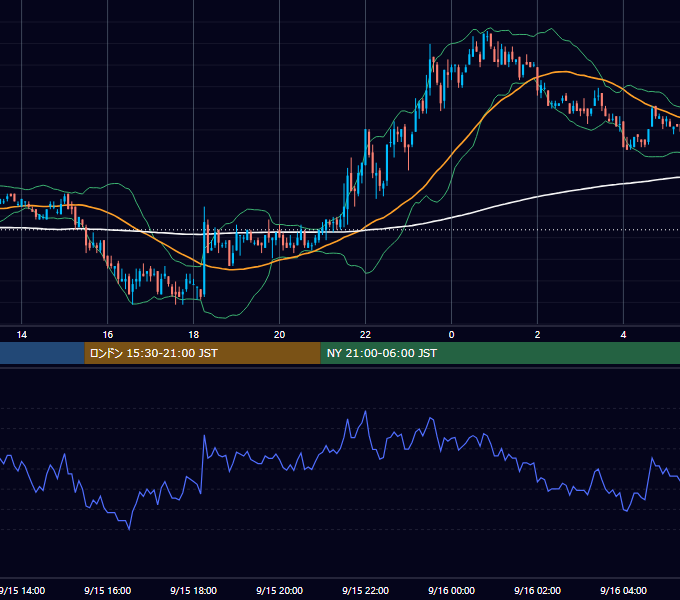The image size is (680, 600).
Task: Click the 9/15 20:00 date label
Action: 279,590
